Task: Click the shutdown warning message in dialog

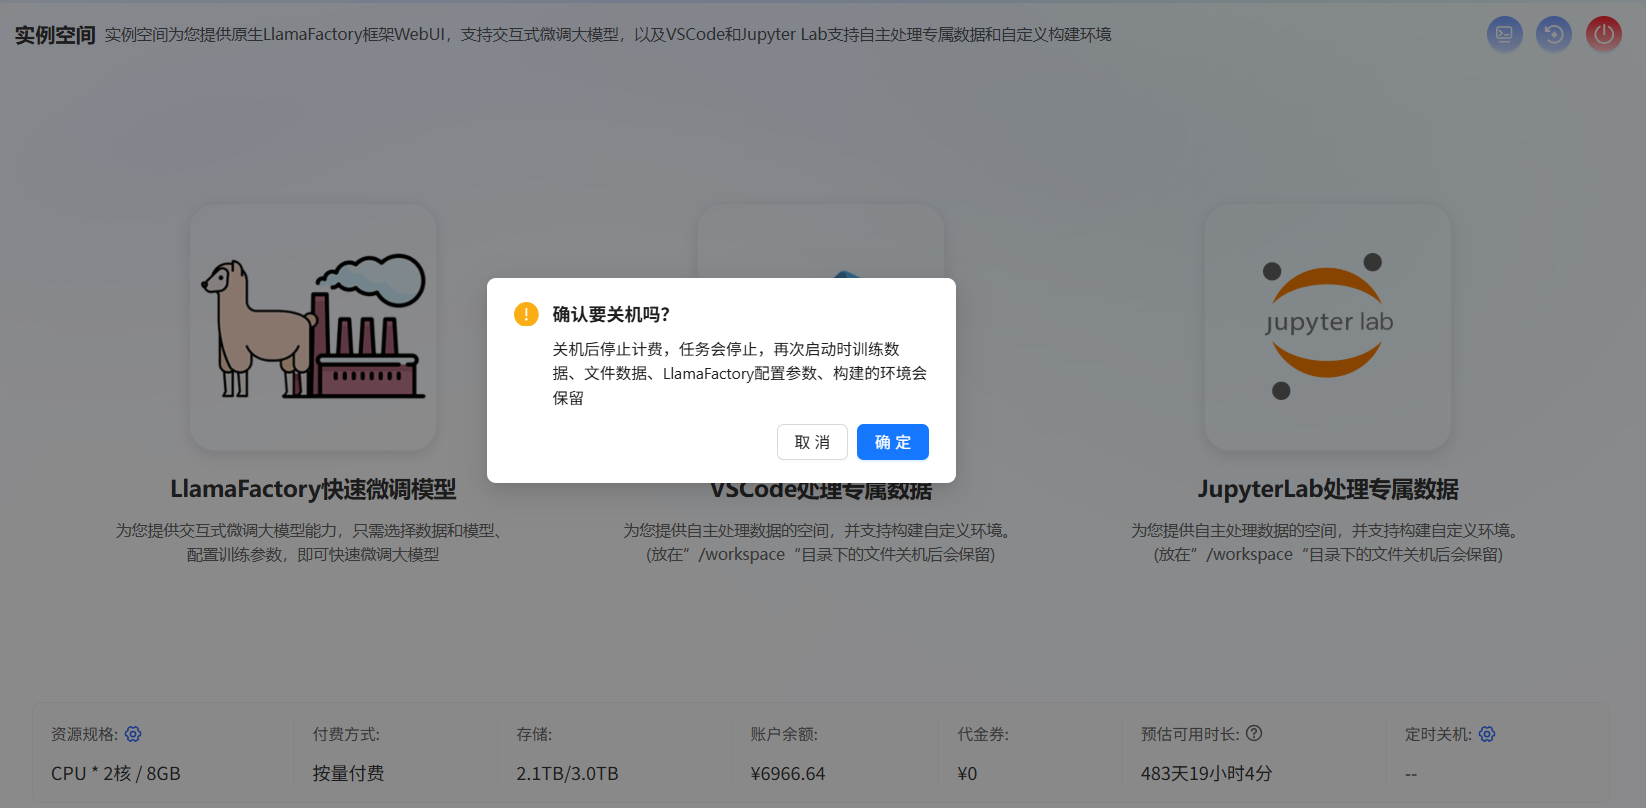Action: point(740,373)
